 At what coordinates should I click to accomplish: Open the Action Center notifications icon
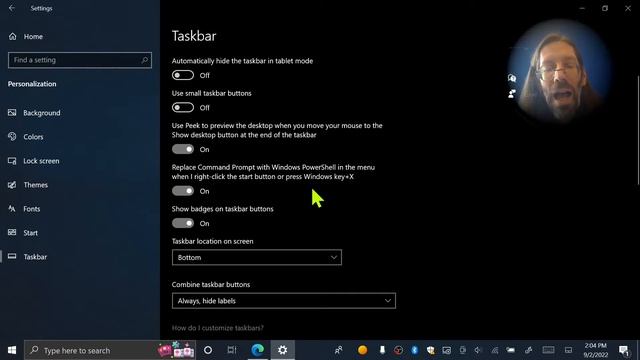click(x=623, y=350)
